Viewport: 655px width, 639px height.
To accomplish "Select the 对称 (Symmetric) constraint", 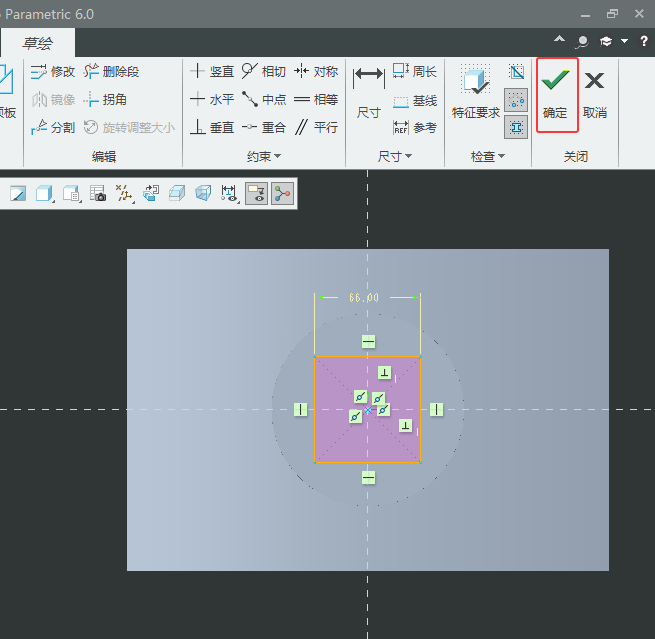I will 316,72.
